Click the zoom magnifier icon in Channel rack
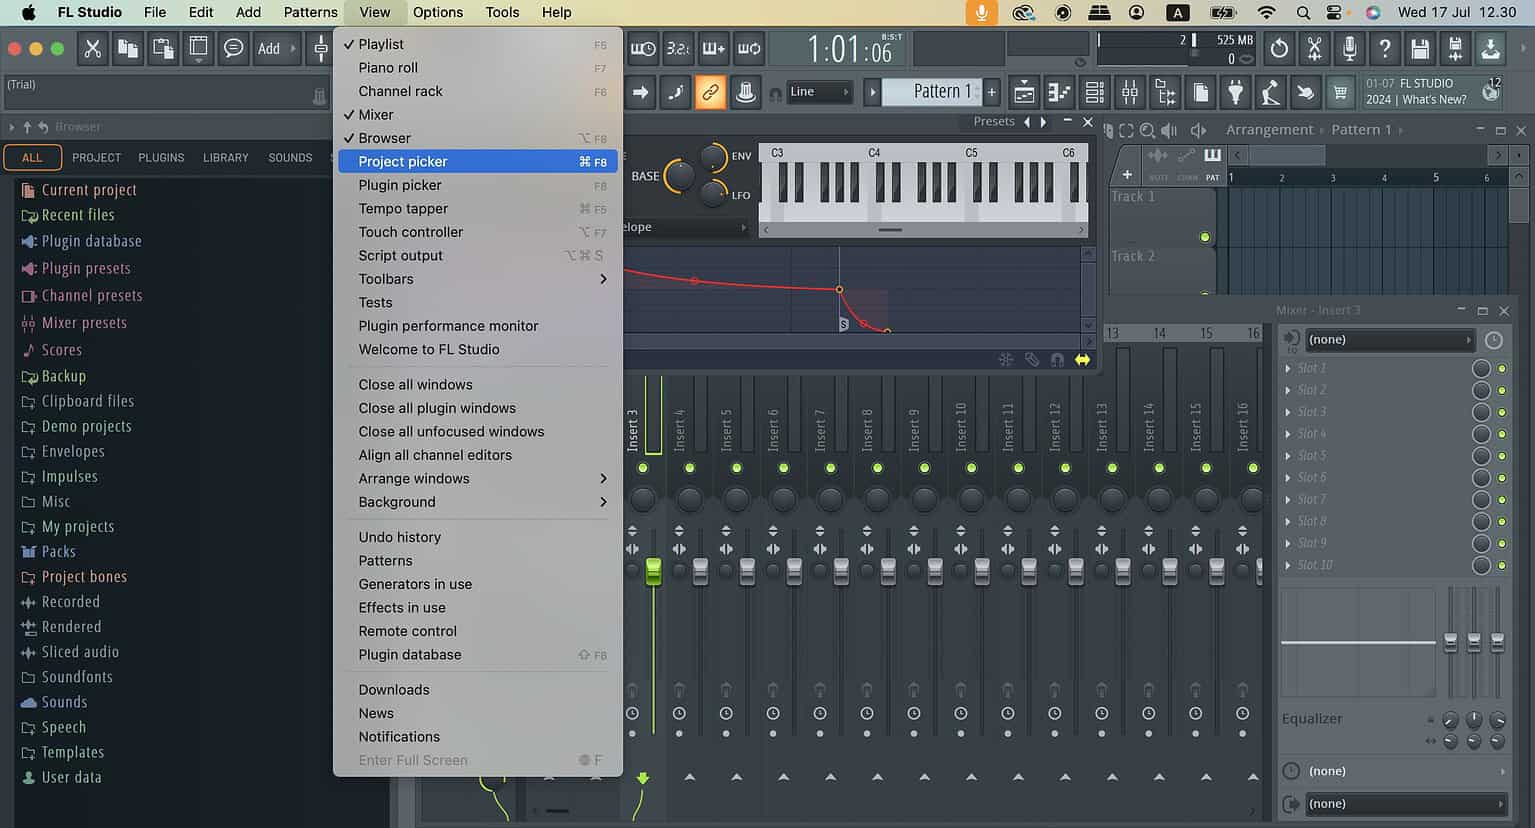Viewport: 1535px width, 828px height. 1146,129
